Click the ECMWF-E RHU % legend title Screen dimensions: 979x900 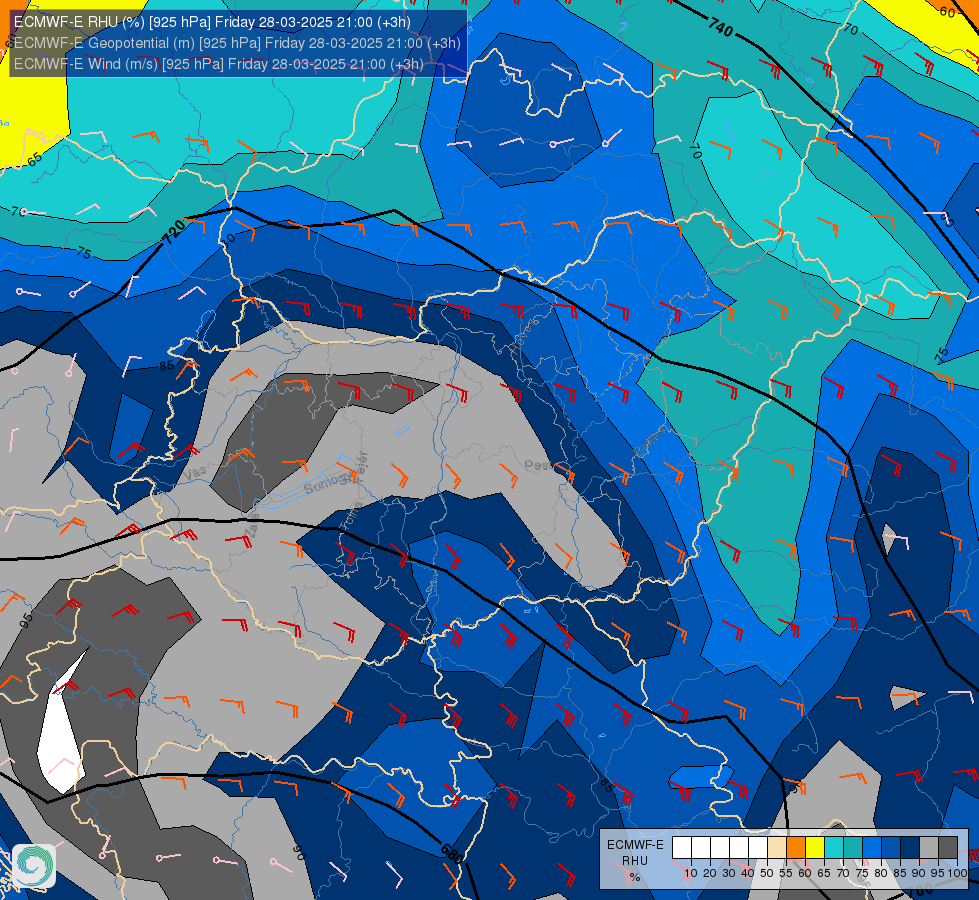click(x=635, y=861)
